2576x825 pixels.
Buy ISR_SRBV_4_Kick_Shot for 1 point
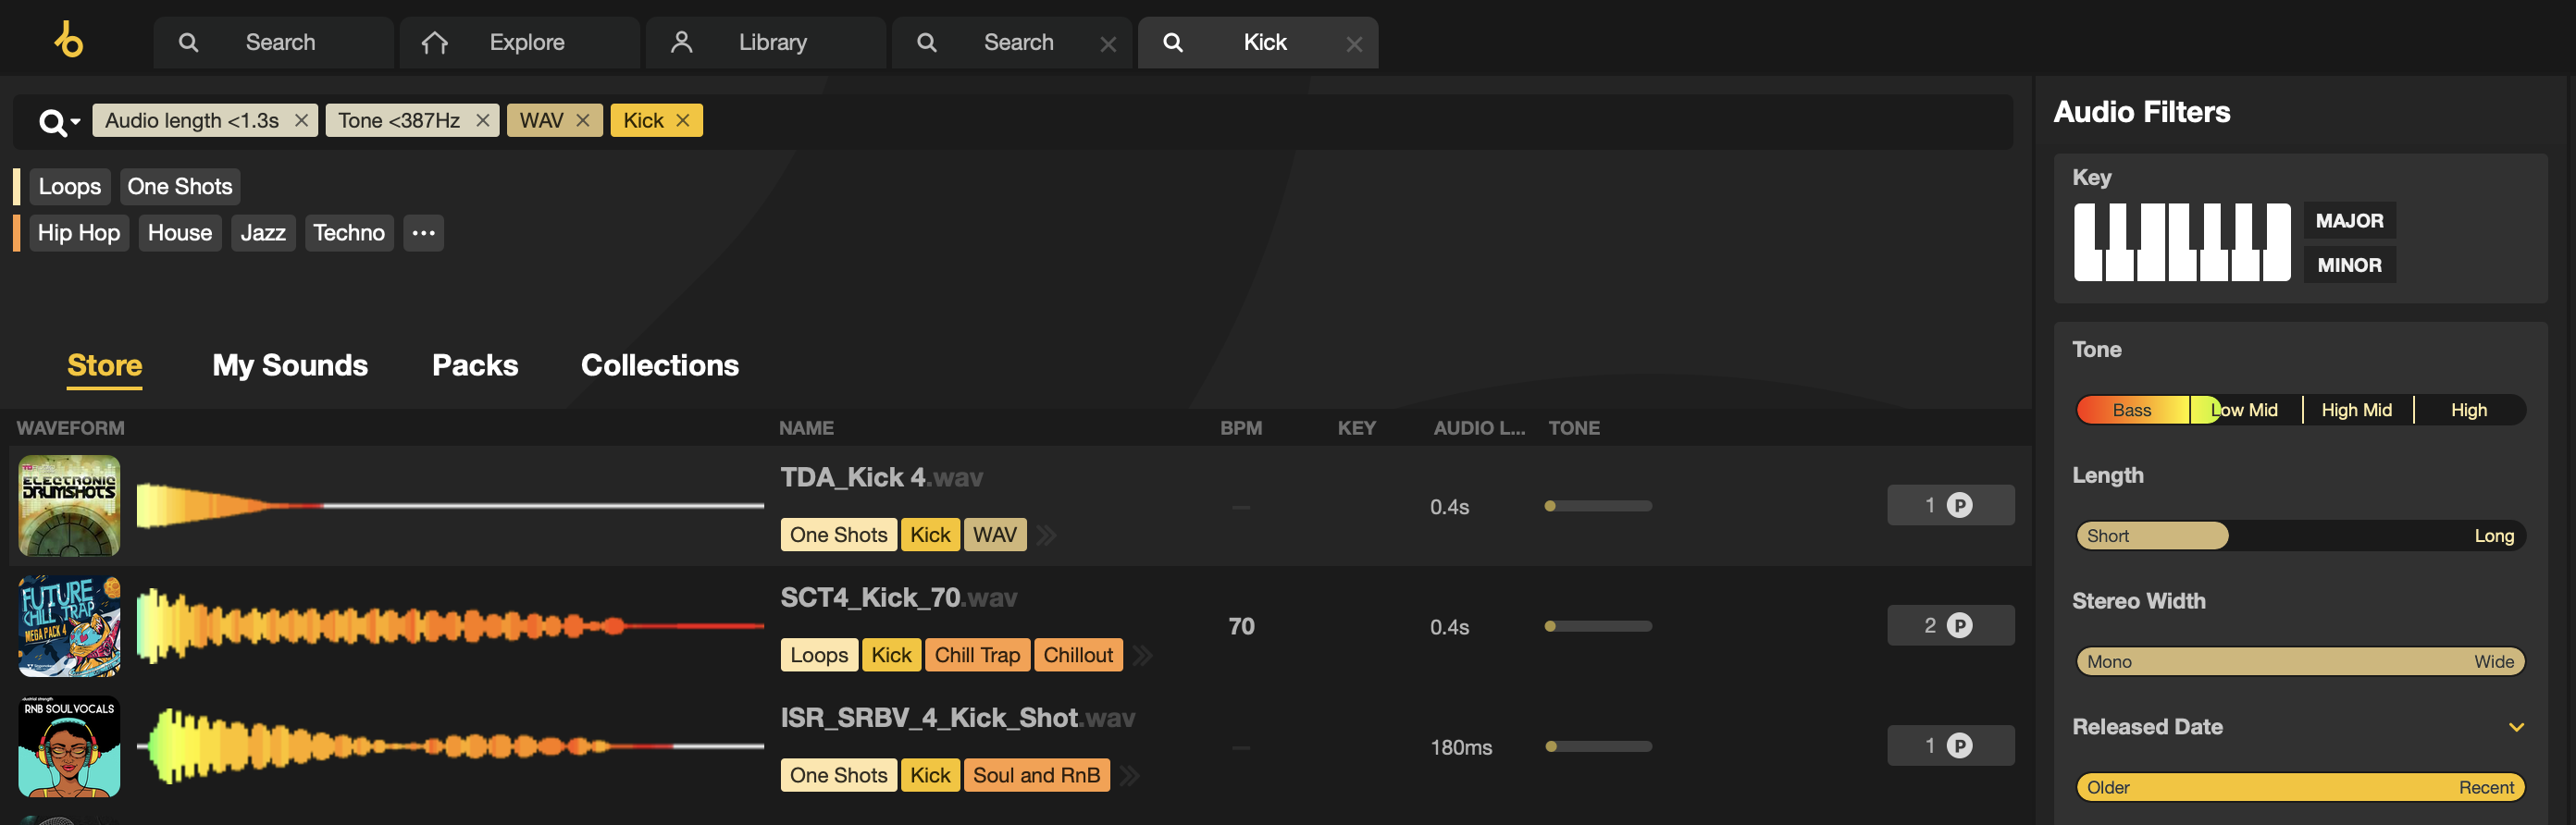1950,745
